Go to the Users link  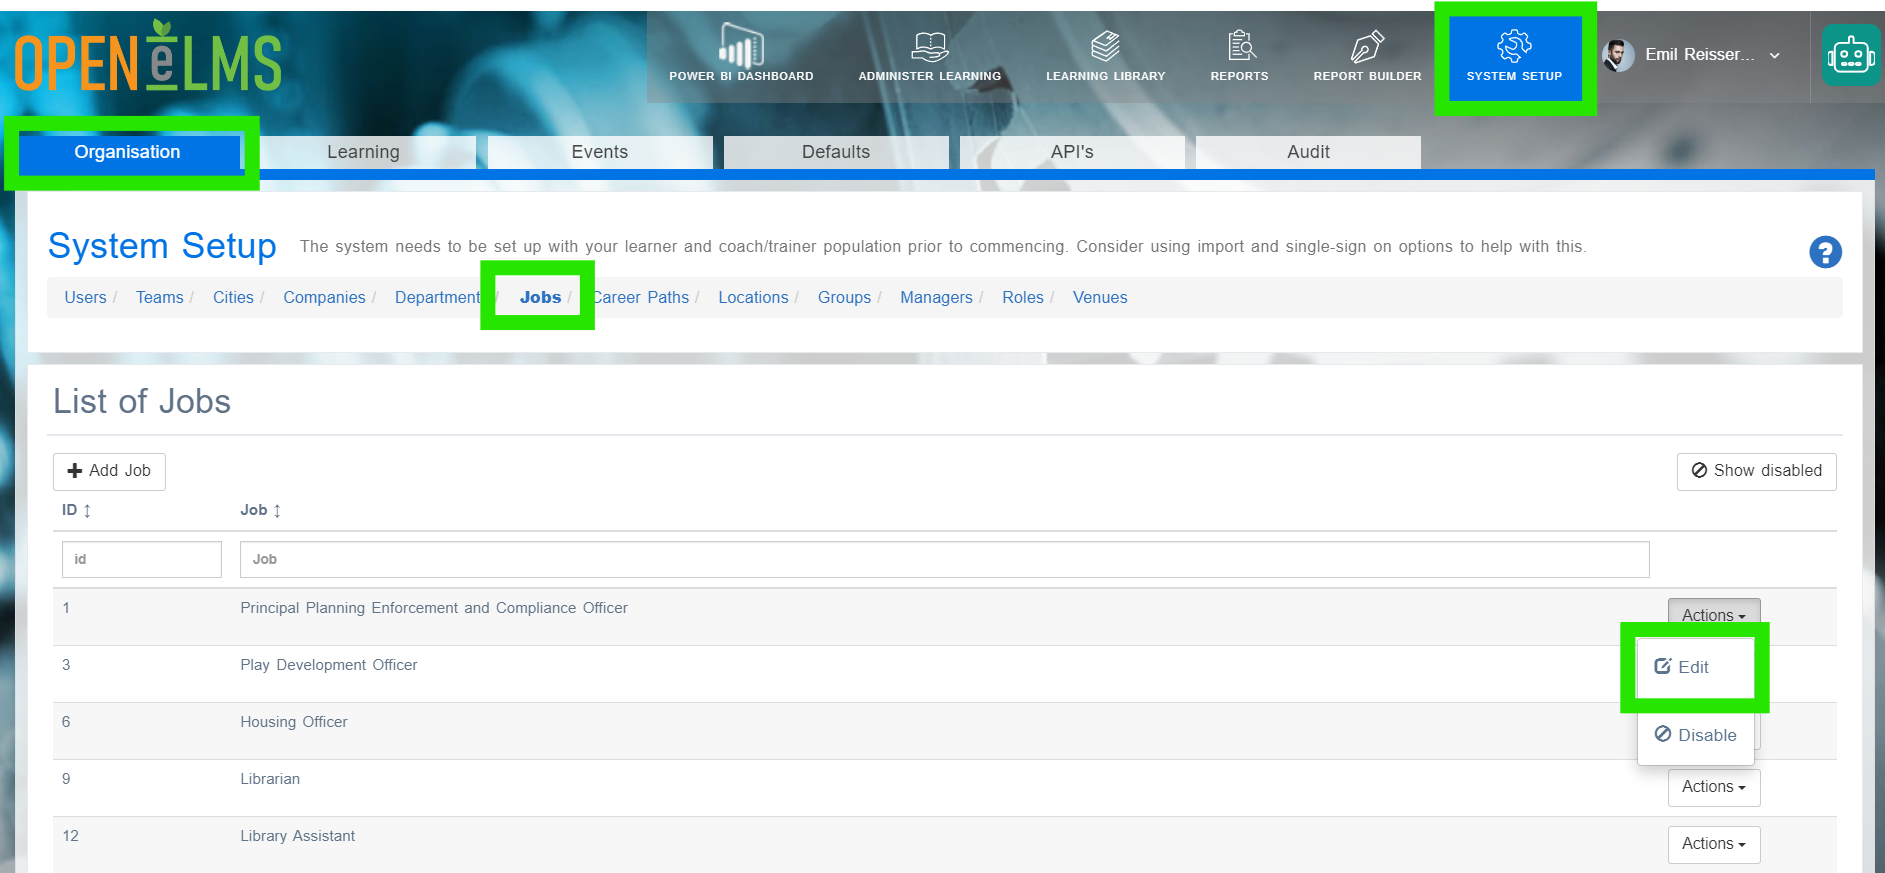point(85,297)
